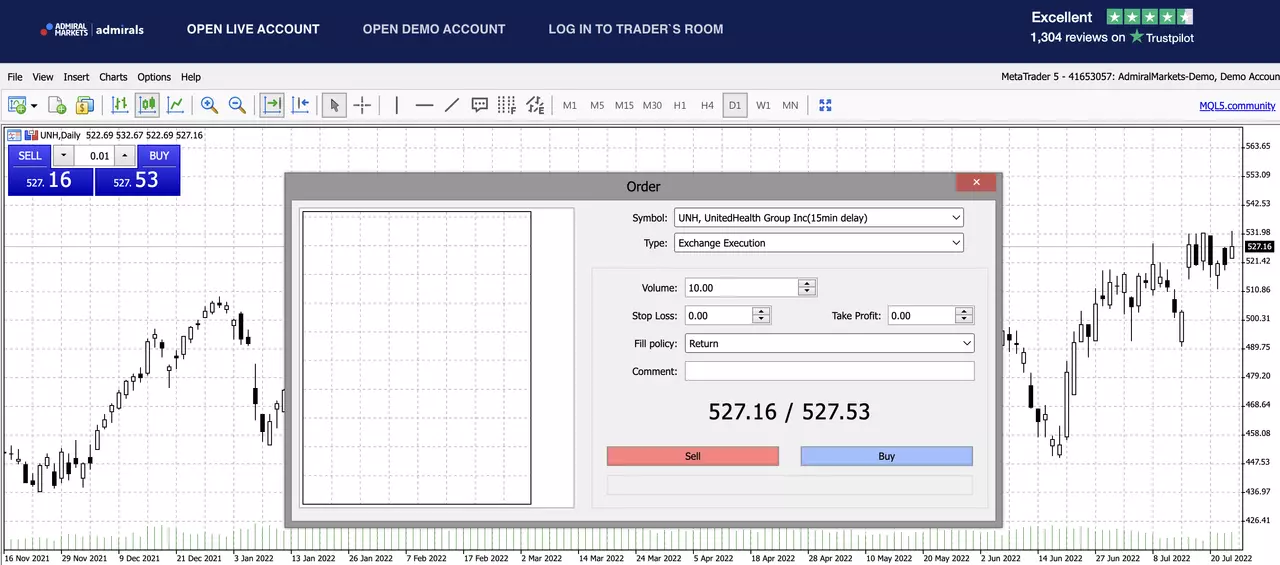Click the Admiral Markets logo
This screenshot has width=1280, height=565.
[x=92, y=29]
